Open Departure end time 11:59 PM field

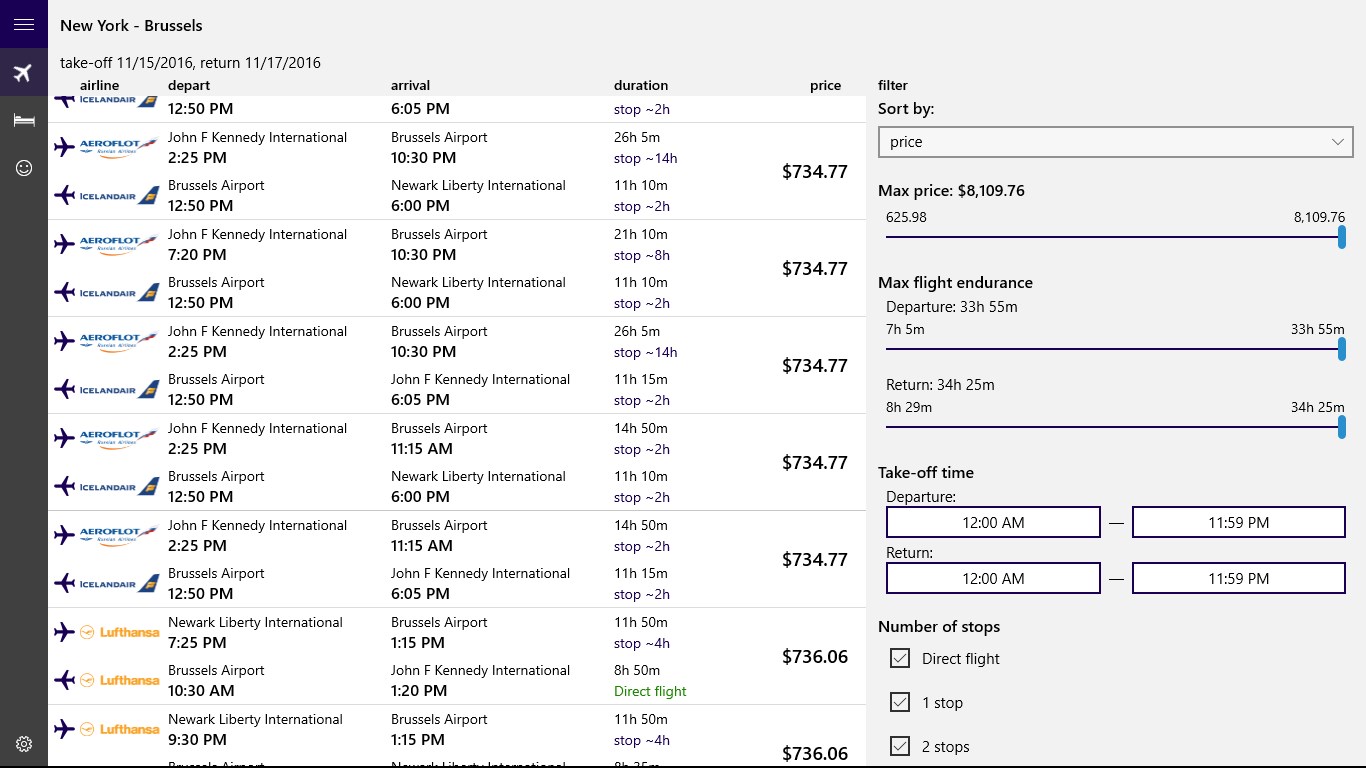[x=1238, y=522]
